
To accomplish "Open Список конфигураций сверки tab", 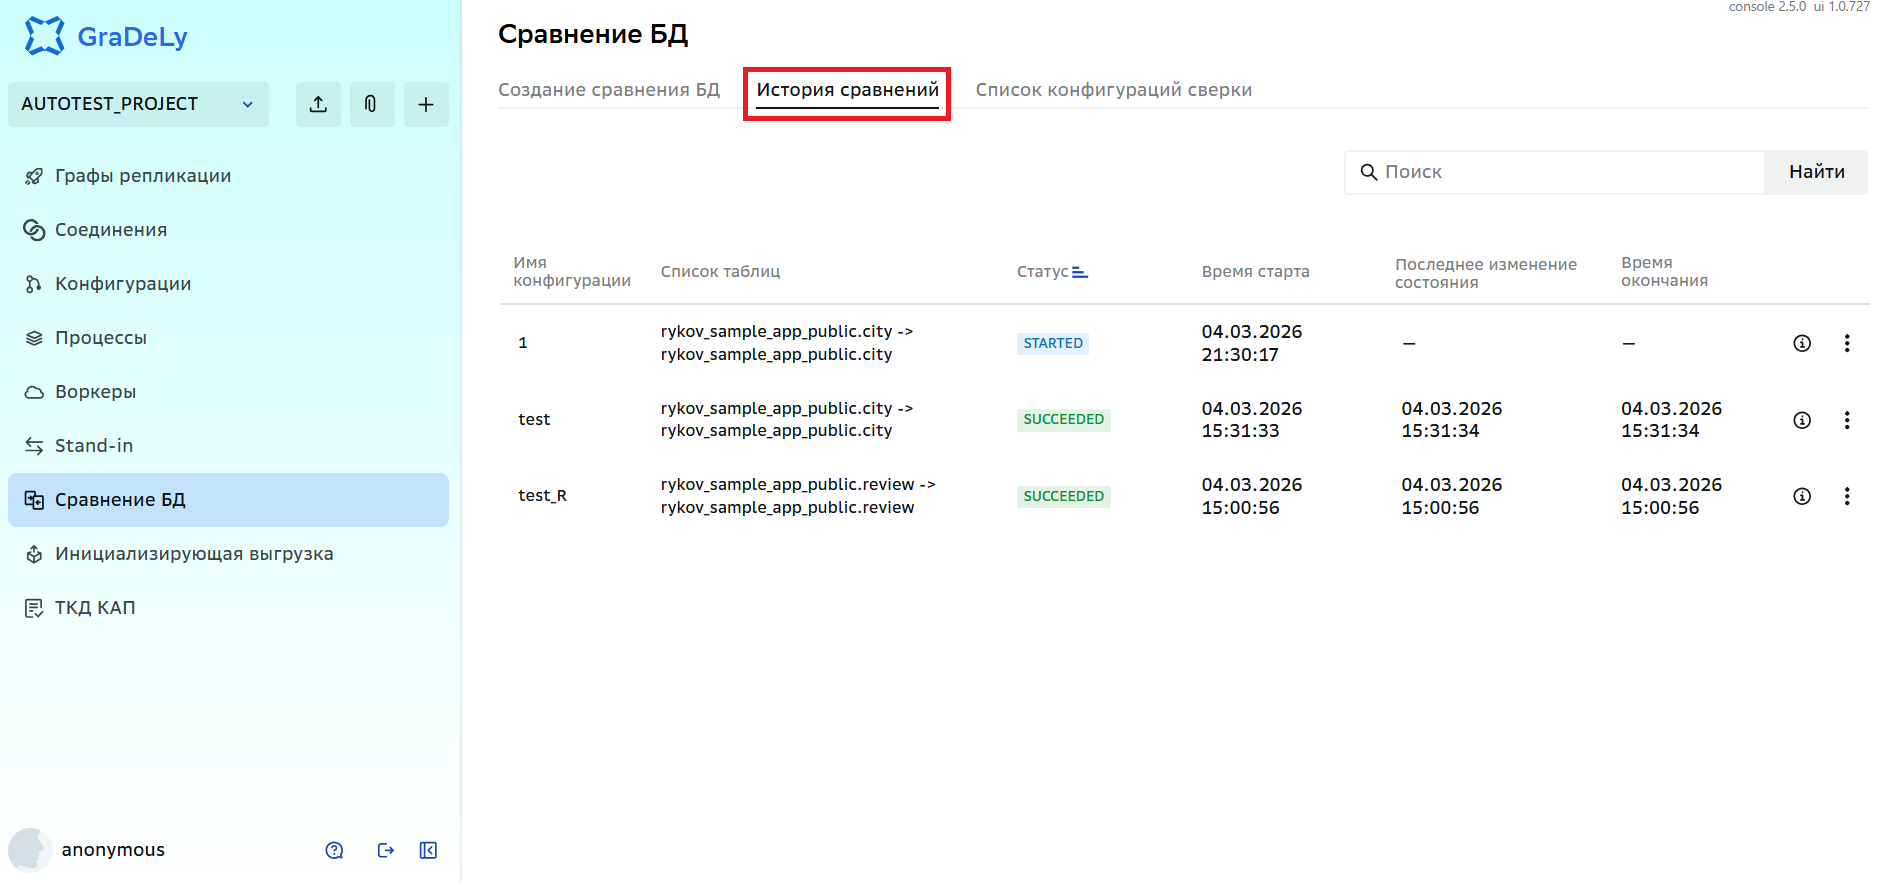I will 1114,90.
